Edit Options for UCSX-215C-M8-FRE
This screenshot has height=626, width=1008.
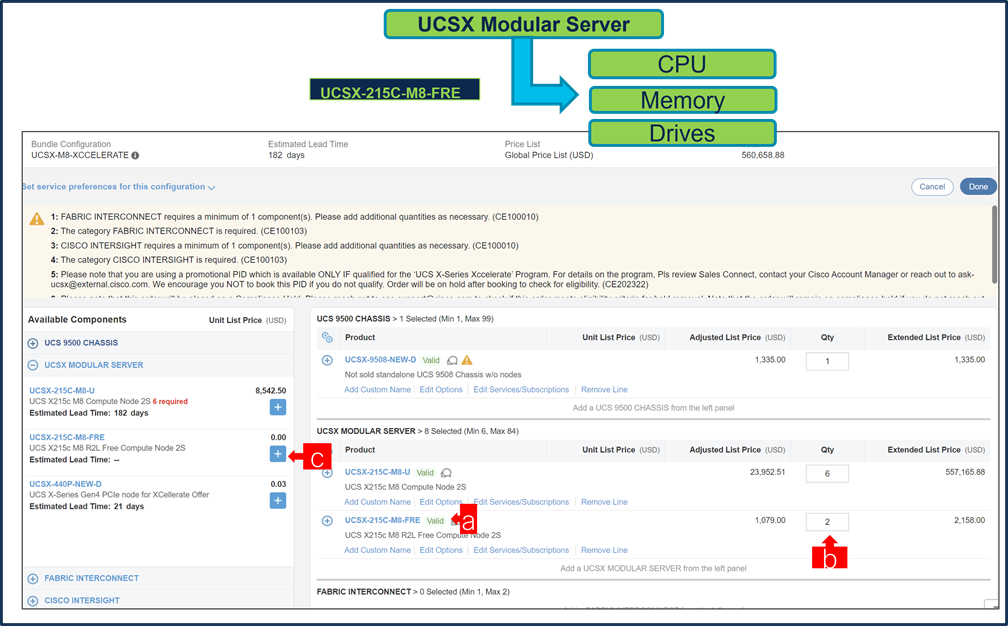441,550
